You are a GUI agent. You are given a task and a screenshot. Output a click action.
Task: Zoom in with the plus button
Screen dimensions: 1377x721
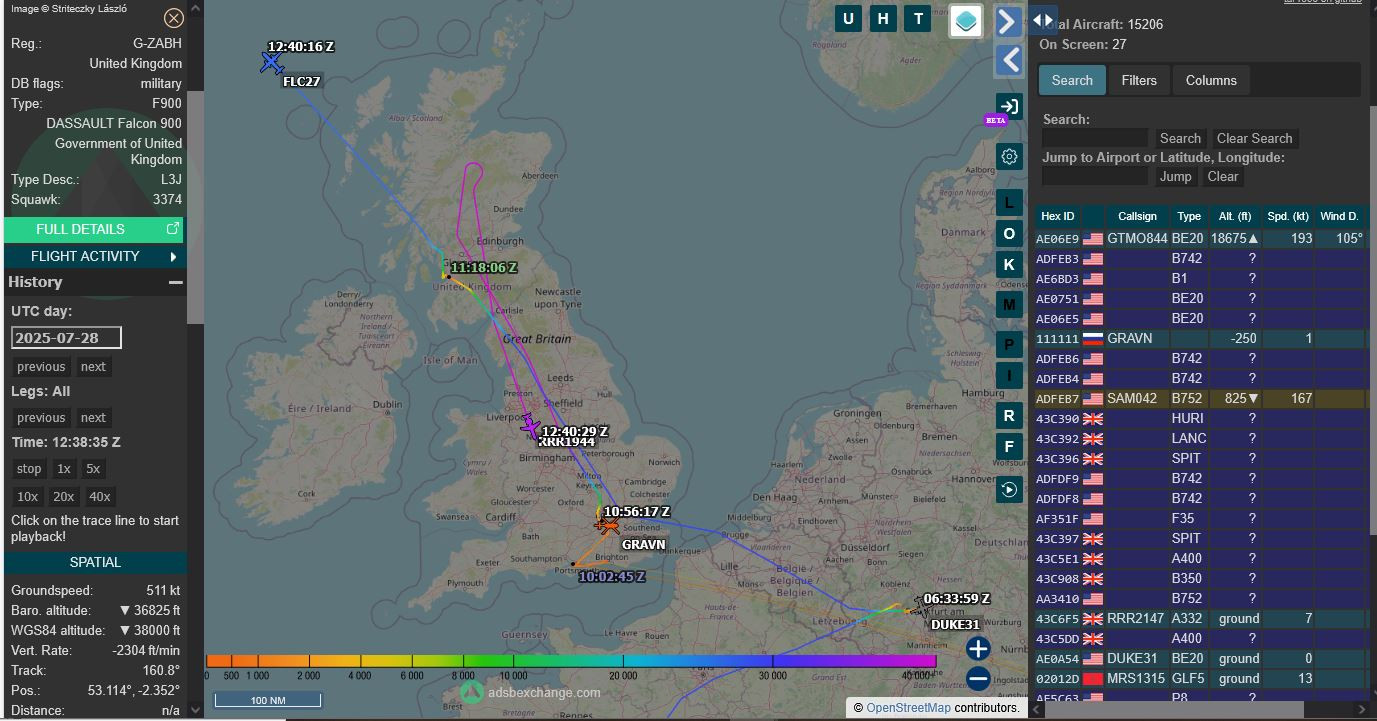[978, 648]
